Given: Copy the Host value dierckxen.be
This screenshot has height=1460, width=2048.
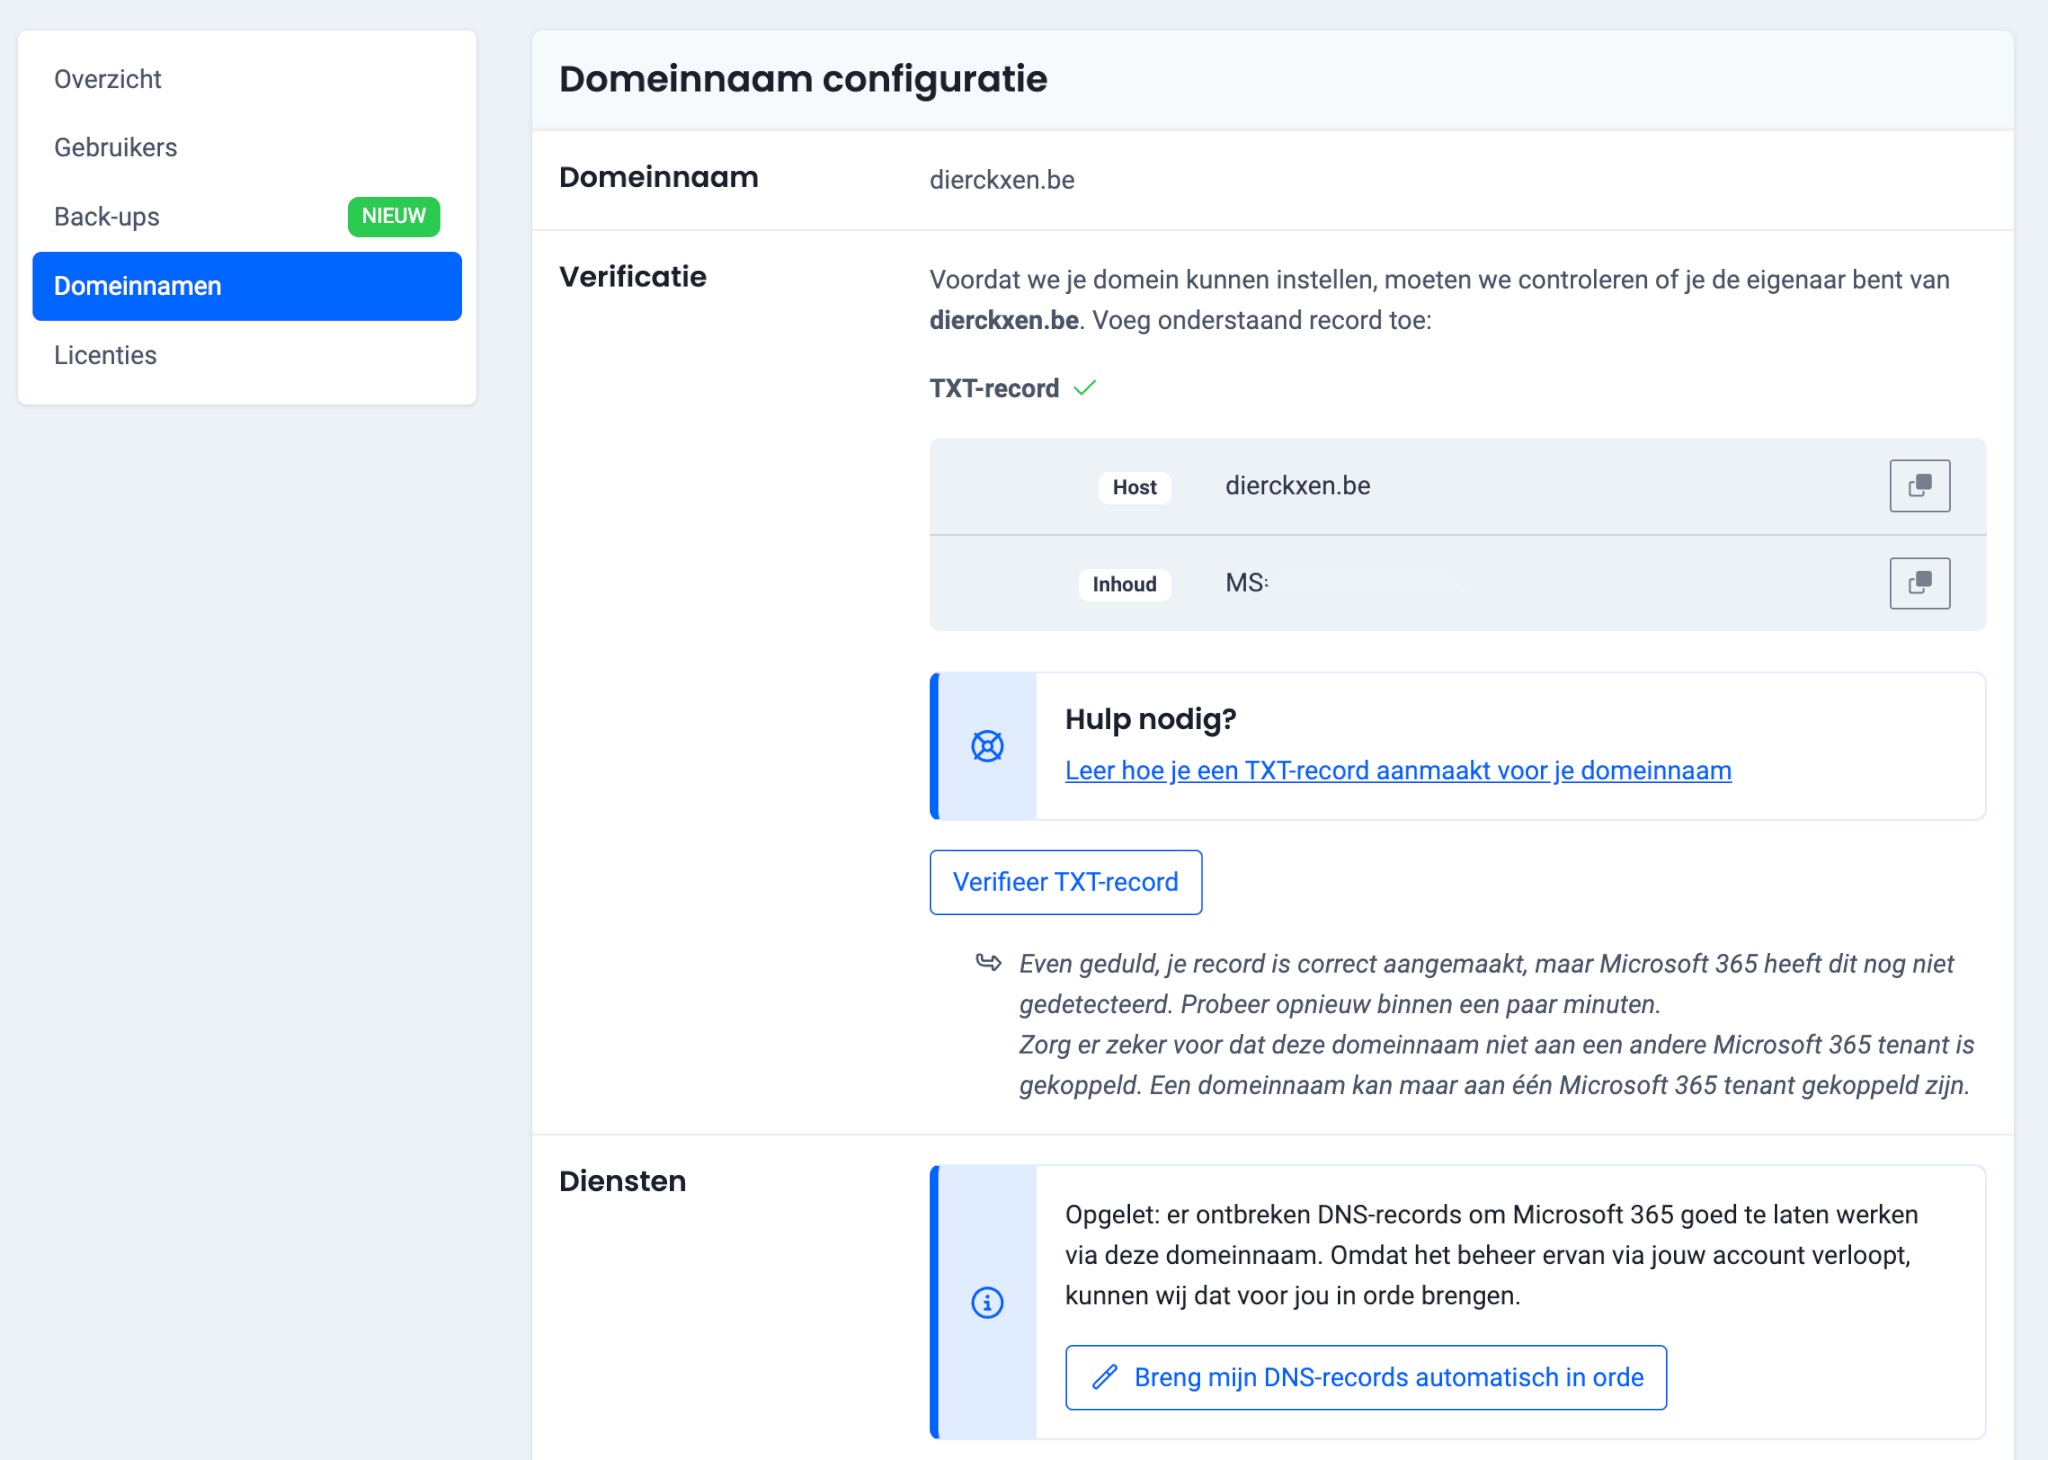Looking at the screenshot, I should click(x=1918, y=485).
